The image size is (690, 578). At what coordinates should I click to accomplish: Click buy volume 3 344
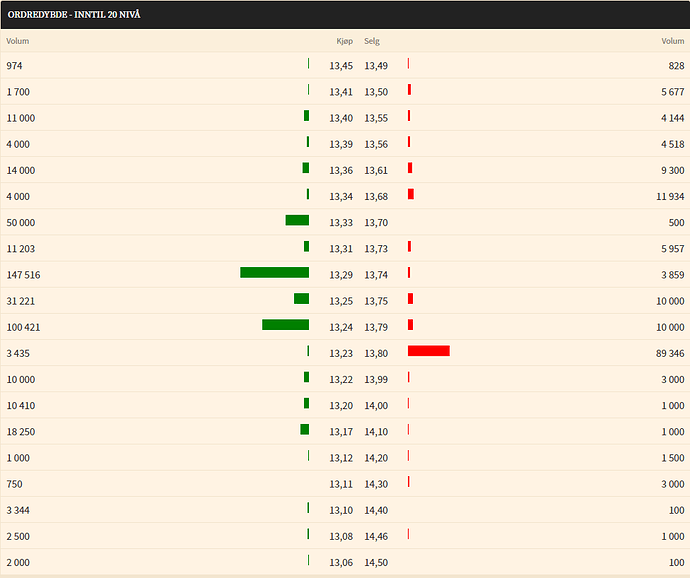click(x=18, y=511)
